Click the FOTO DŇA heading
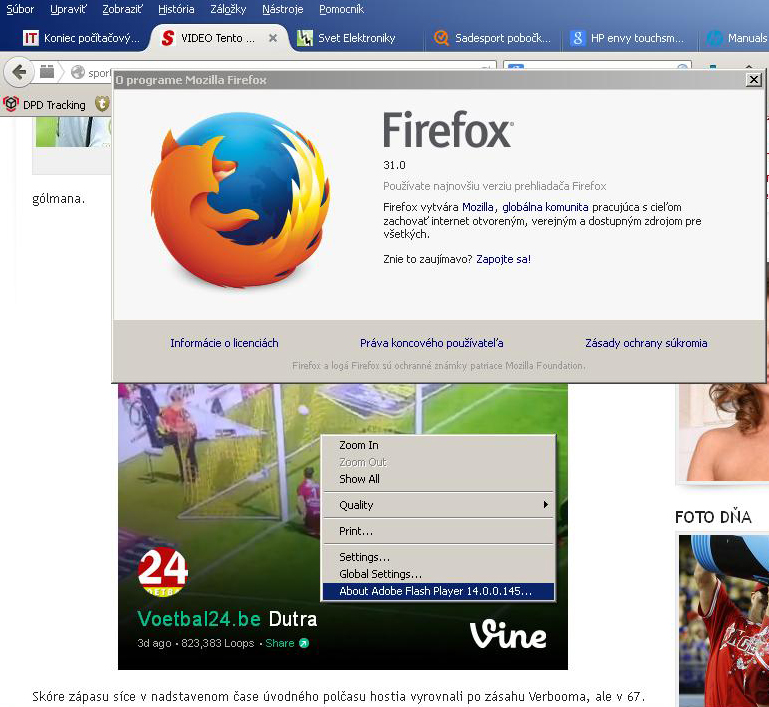This screenshot has width=769, height=707. pyautogui.click(x=713, y=517)
